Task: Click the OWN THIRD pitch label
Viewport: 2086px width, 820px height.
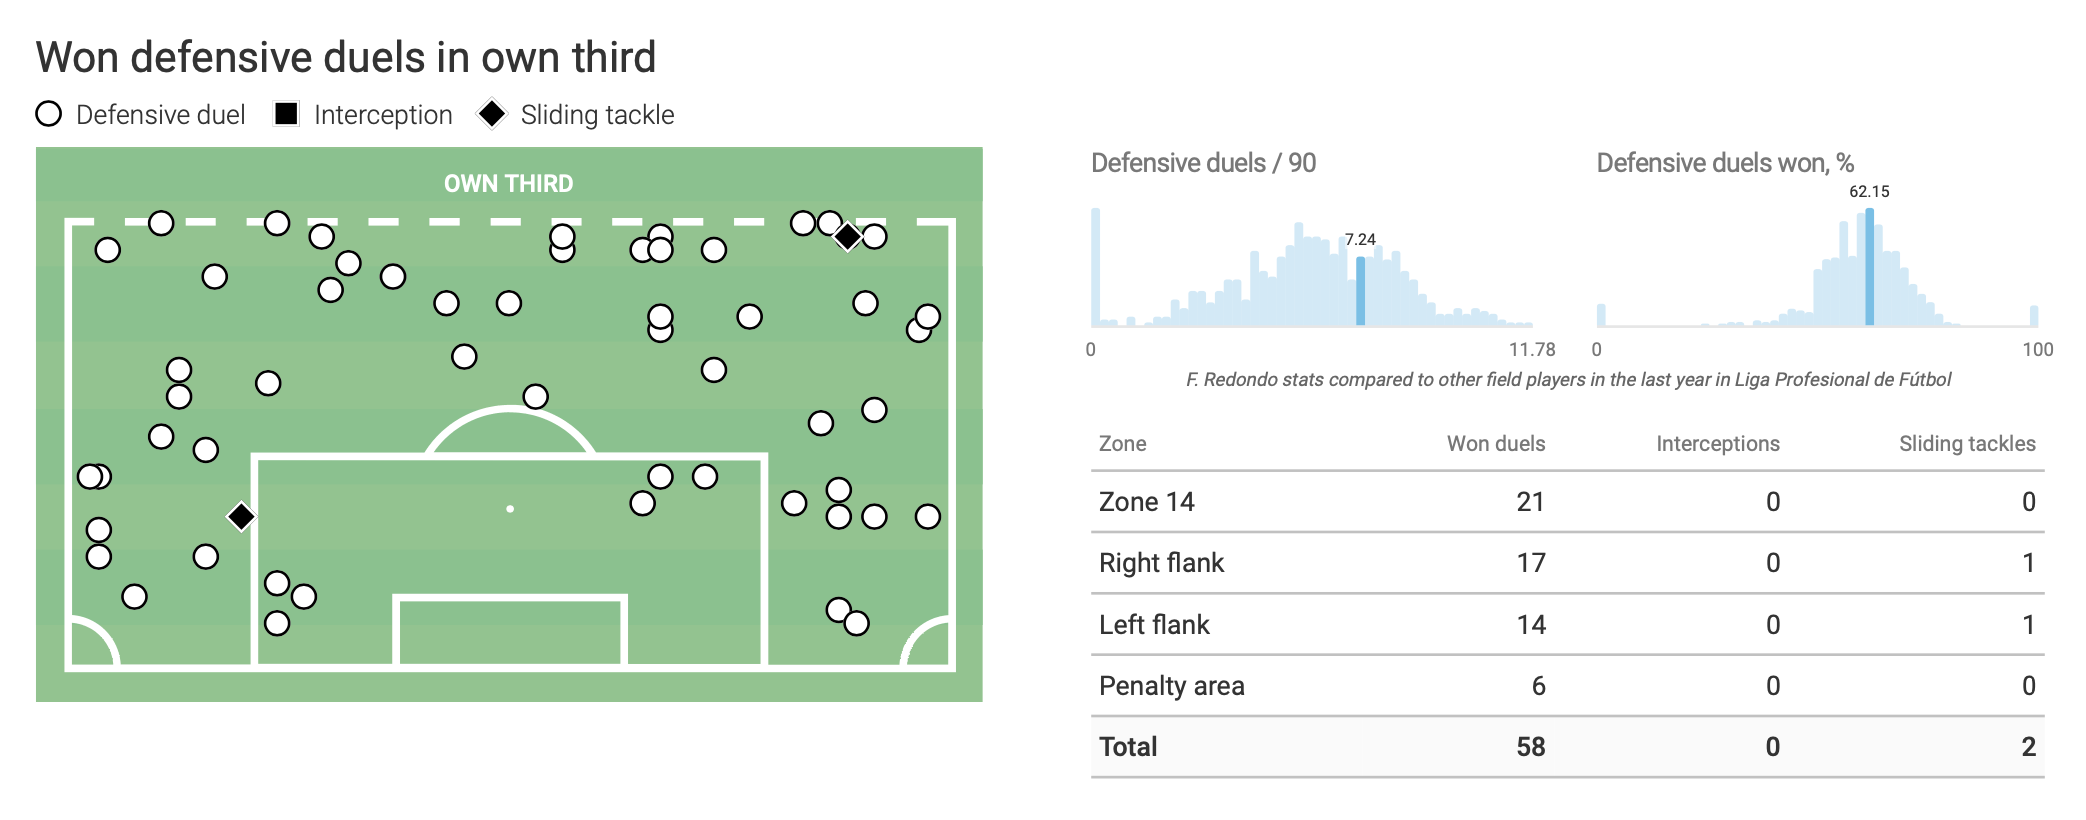Action: tap(508, 184)
